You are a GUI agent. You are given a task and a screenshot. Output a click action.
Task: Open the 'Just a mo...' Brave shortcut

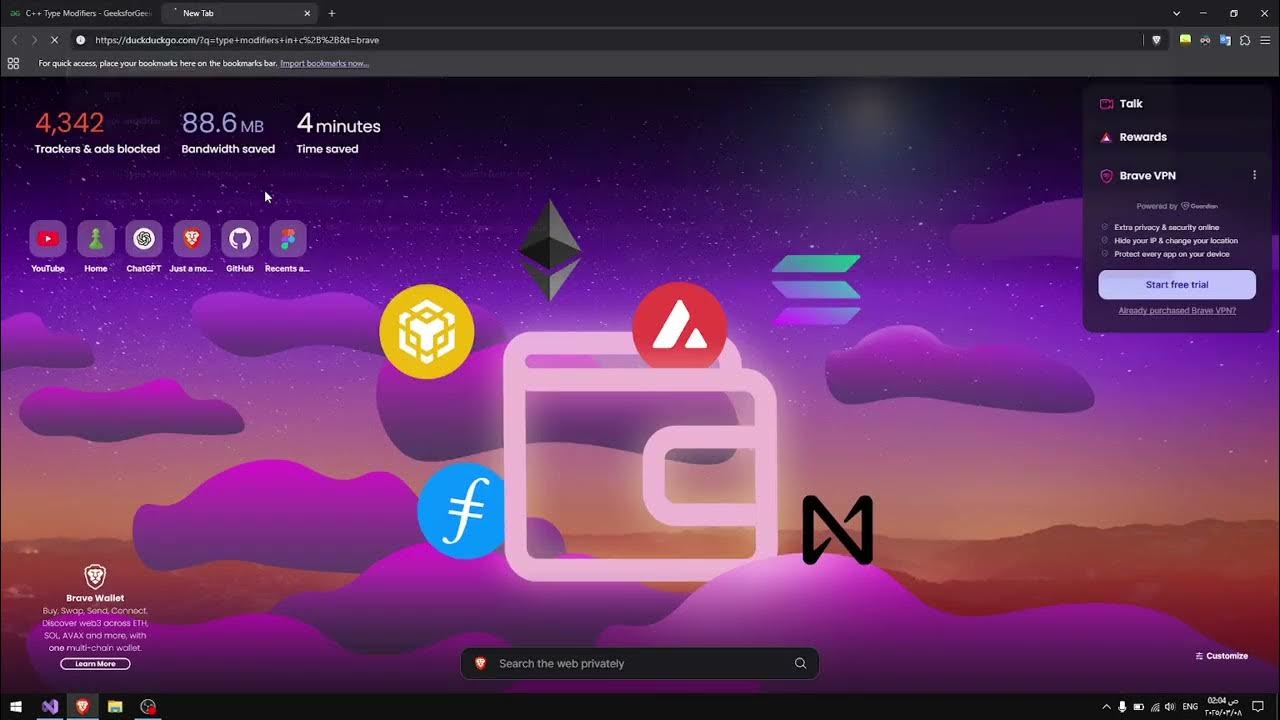pos(192,239)
